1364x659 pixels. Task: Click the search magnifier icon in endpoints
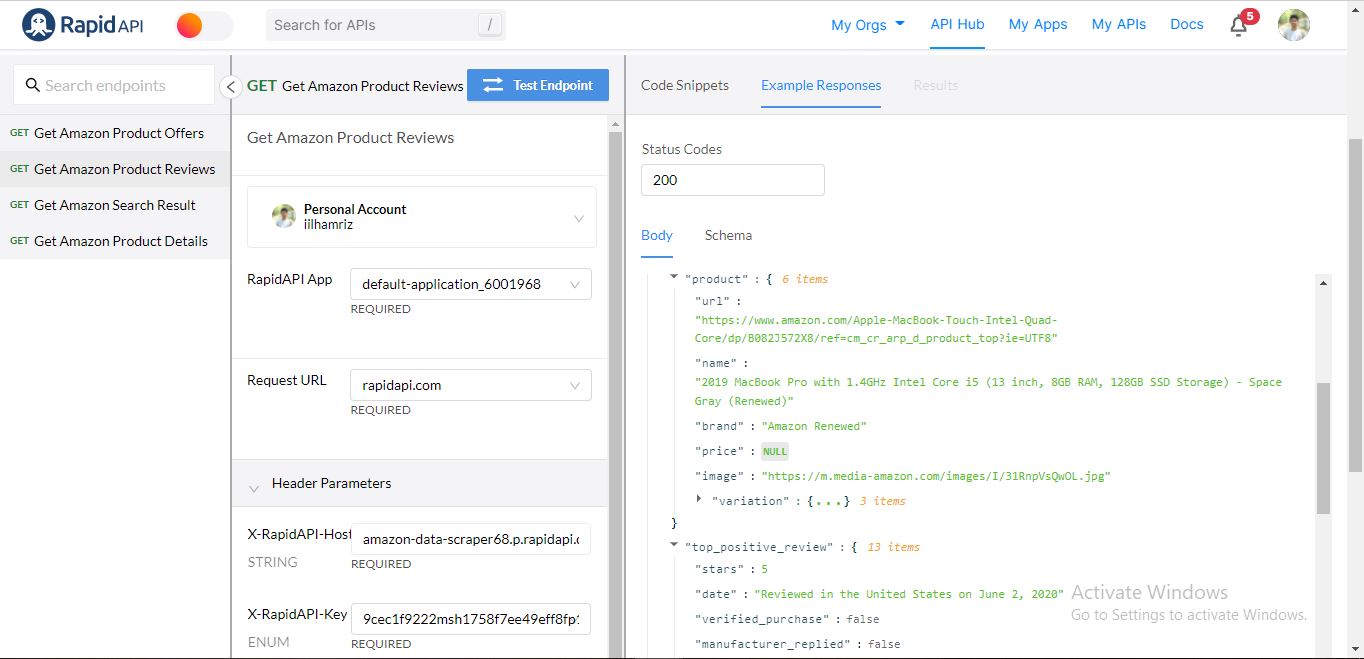click(33, 86)
